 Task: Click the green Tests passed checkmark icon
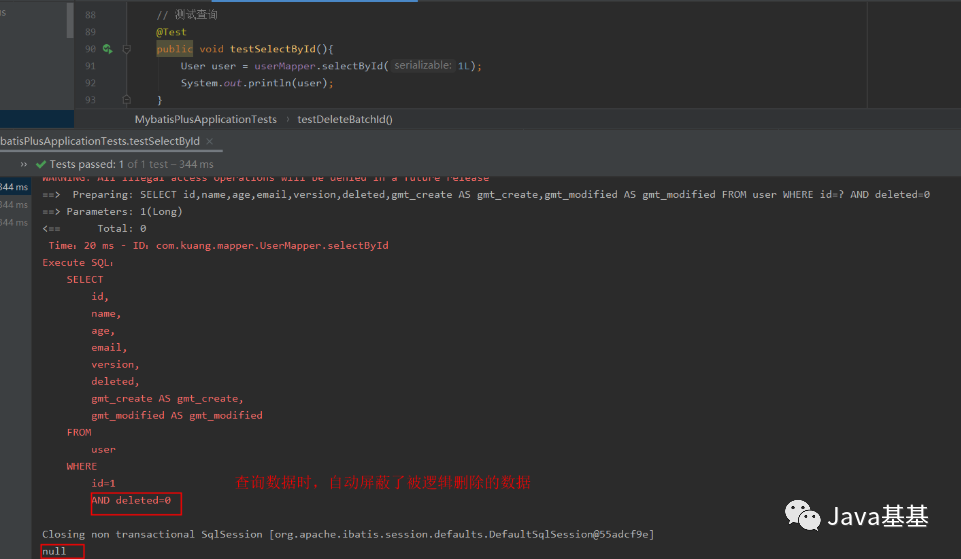(x=41, y=164)
